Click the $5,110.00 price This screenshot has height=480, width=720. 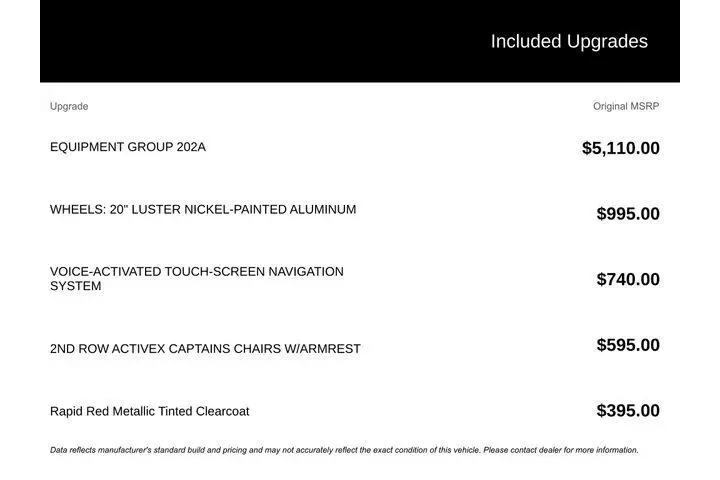point(620,148)
